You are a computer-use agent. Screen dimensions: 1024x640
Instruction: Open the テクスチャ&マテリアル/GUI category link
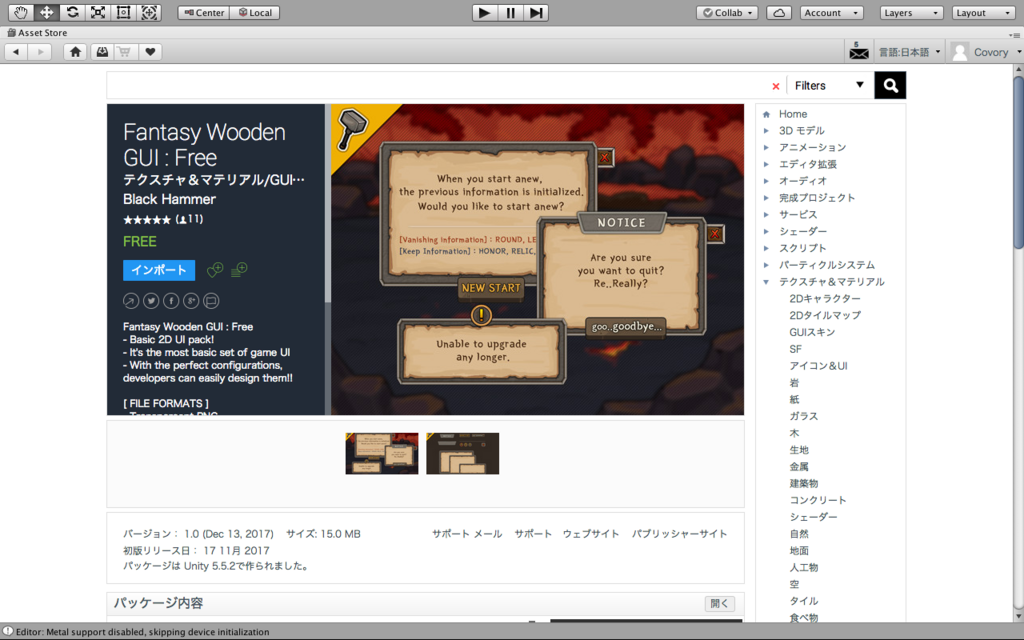tap(214, 180)
